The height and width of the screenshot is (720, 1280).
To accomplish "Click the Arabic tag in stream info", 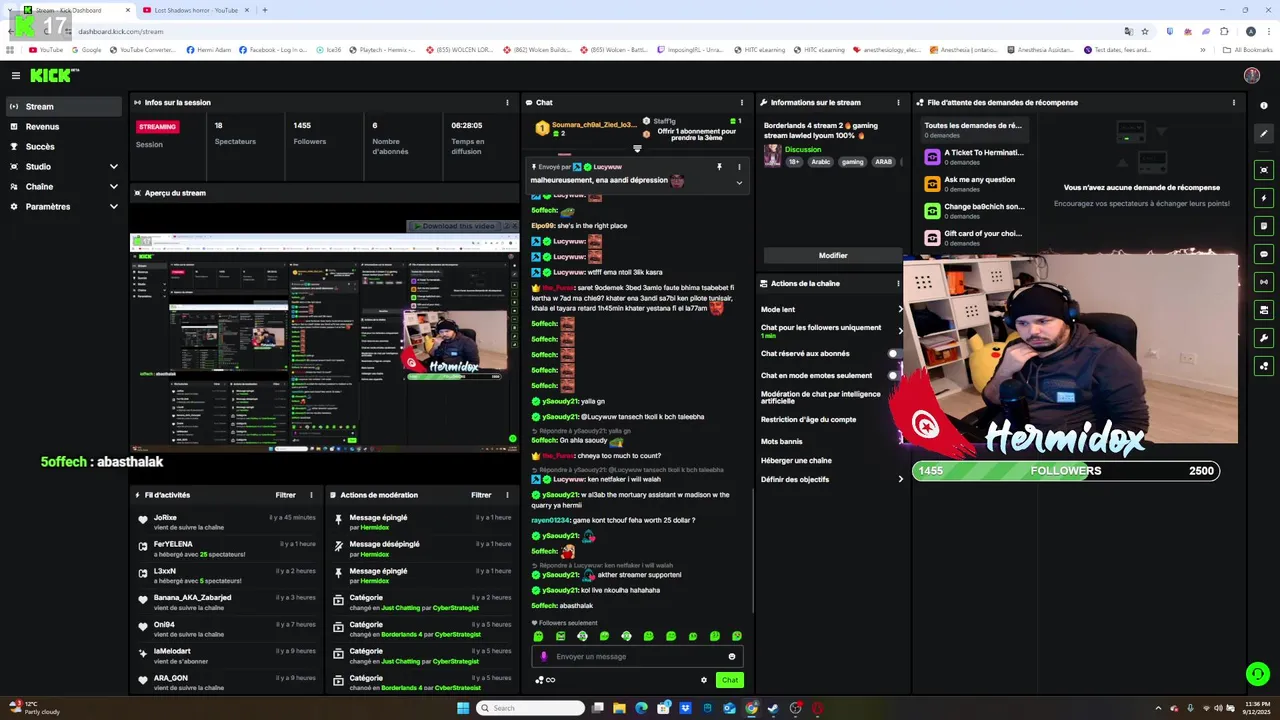I will click(820, 161).
